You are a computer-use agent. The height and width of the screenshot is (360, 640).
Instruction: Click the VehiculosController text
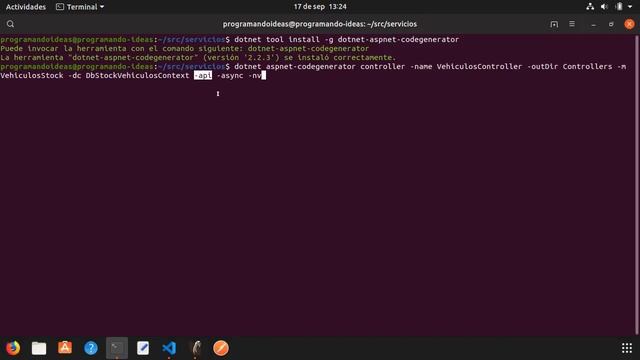[479, 67]
